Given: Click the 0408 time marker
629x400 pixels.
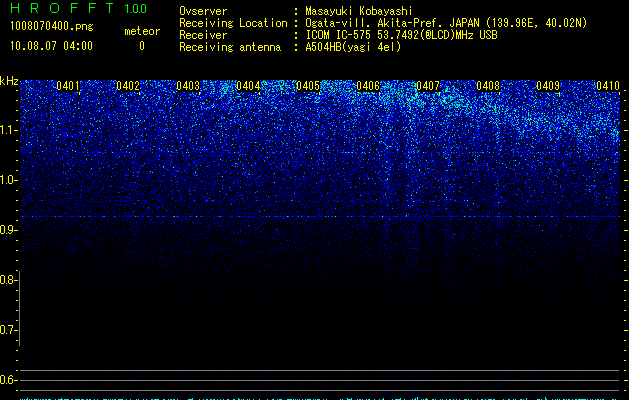Looking at the screenshot, I should [x=488, y=86].
